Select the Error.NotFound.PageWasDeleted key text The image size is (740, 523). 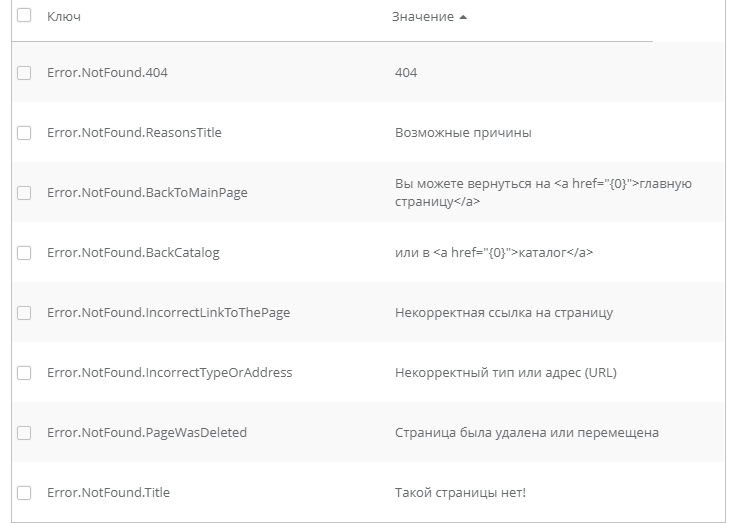[x=146, y=433]
